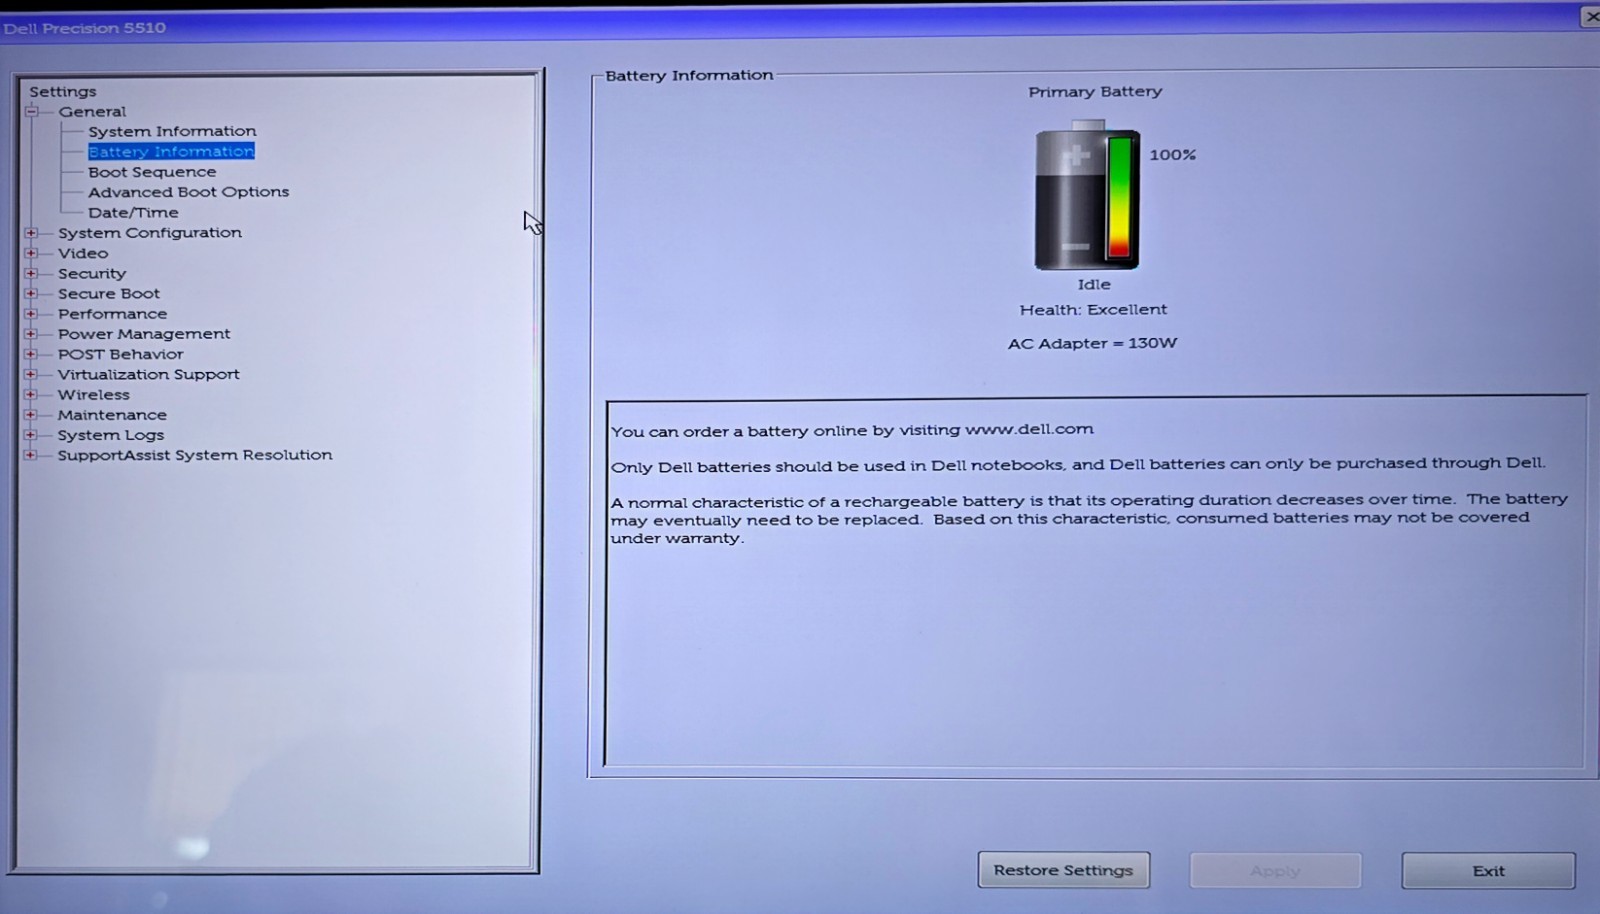
Task: Click the greyed-out Apply button
Action: (x=1275, y=871)
